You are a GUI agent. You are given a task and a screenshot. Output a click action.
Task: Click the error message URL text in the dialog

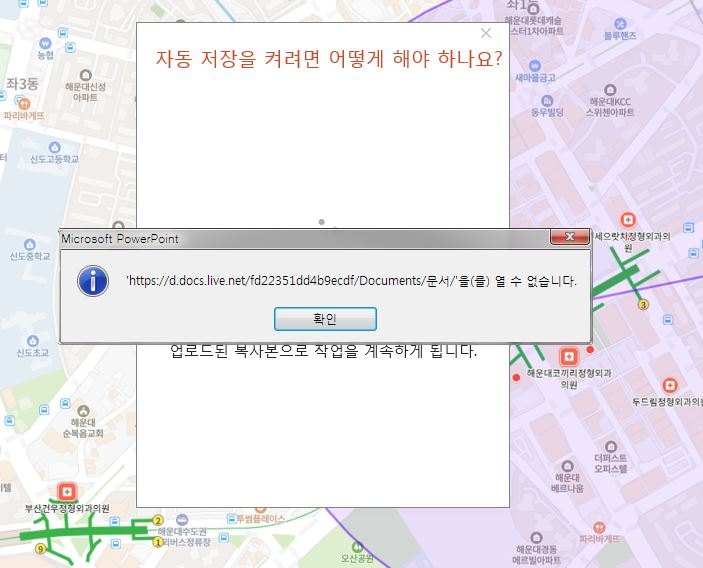click(352, 281)
